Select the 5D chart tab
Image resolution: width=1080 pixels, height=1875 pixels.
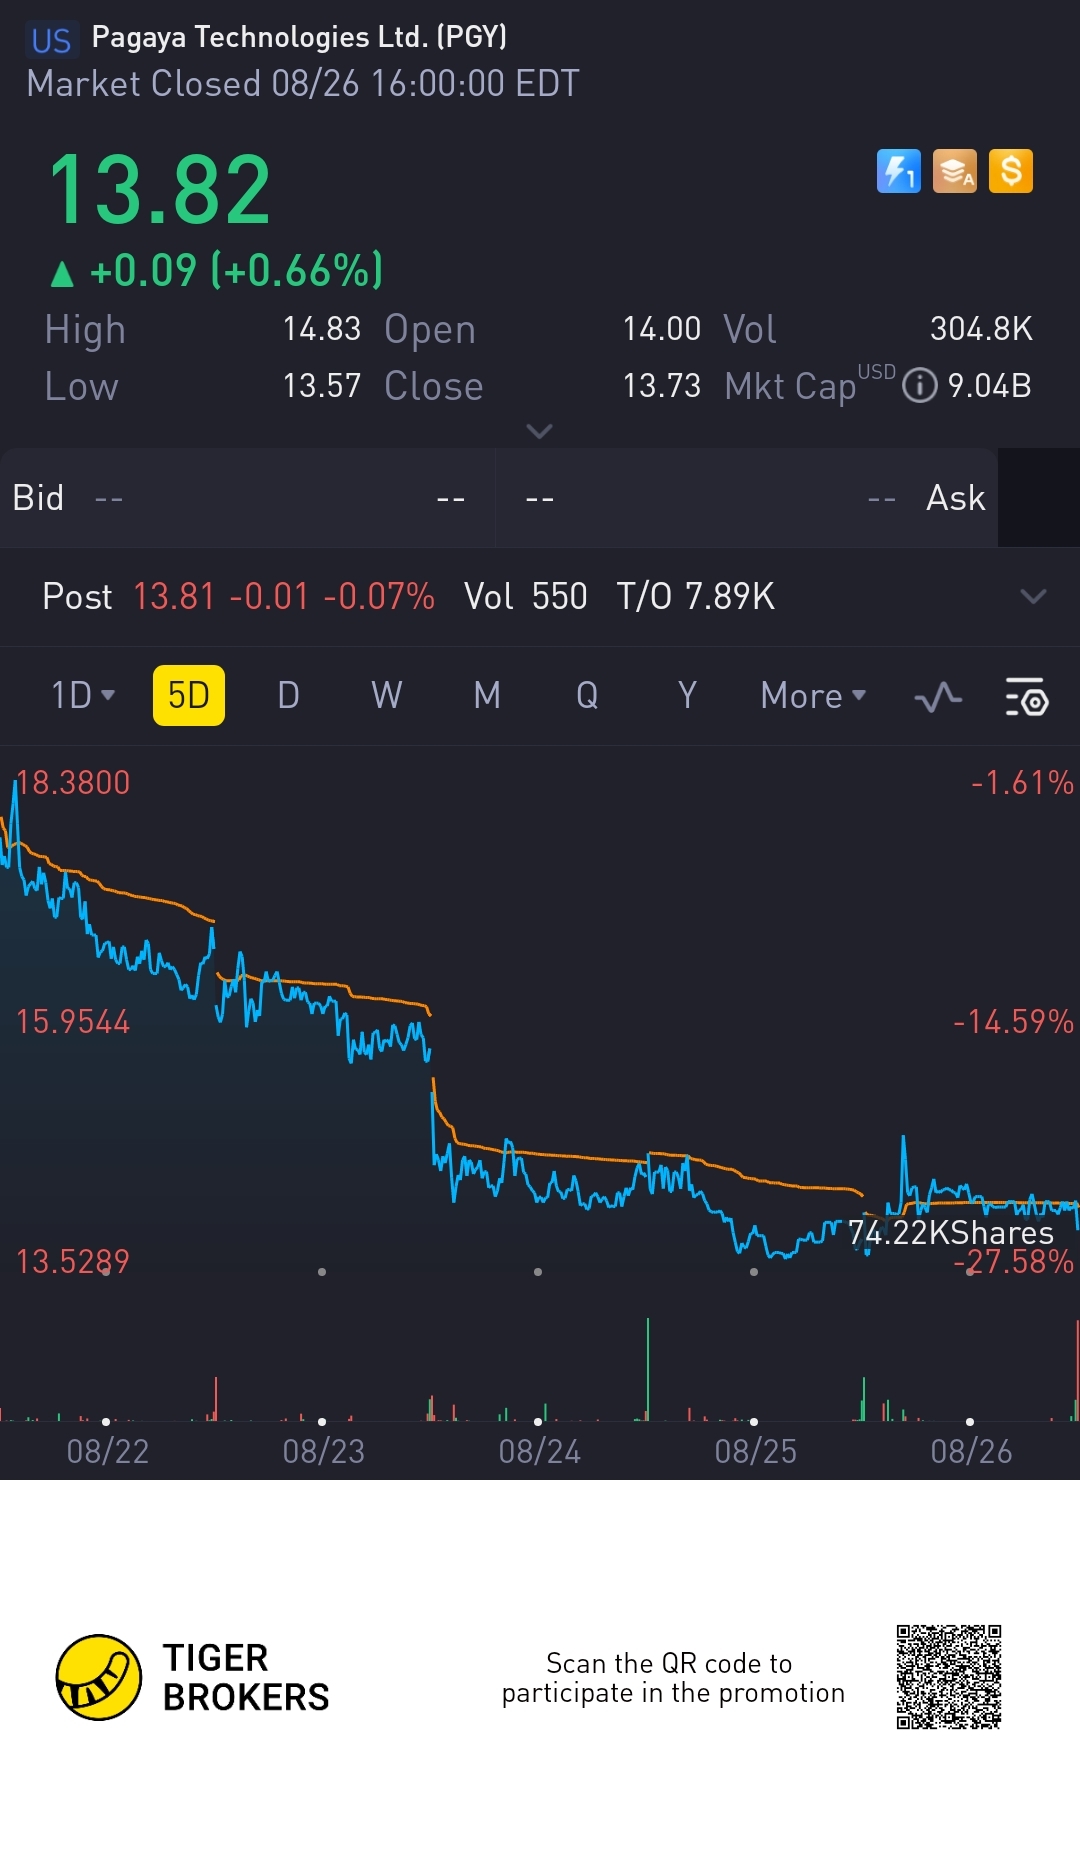[188, 695]
